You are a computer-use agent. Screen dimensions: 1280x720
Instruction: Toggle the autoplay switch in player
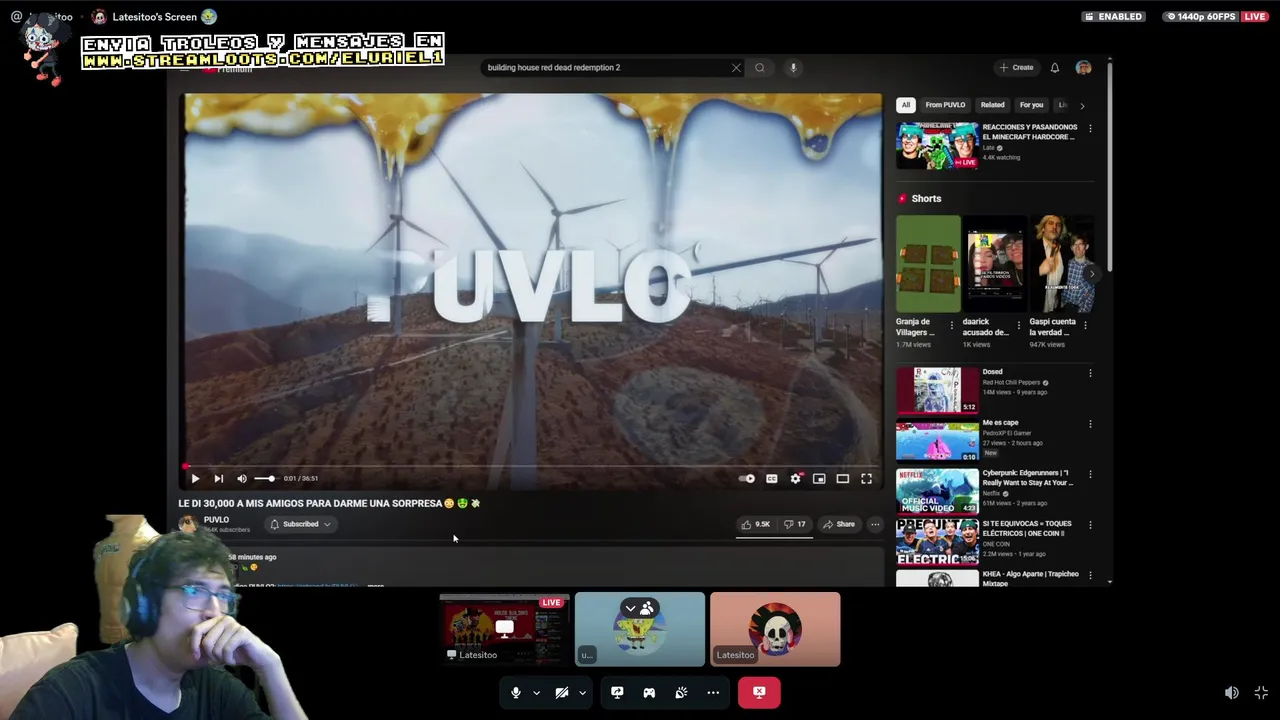(x=747, y=479)
